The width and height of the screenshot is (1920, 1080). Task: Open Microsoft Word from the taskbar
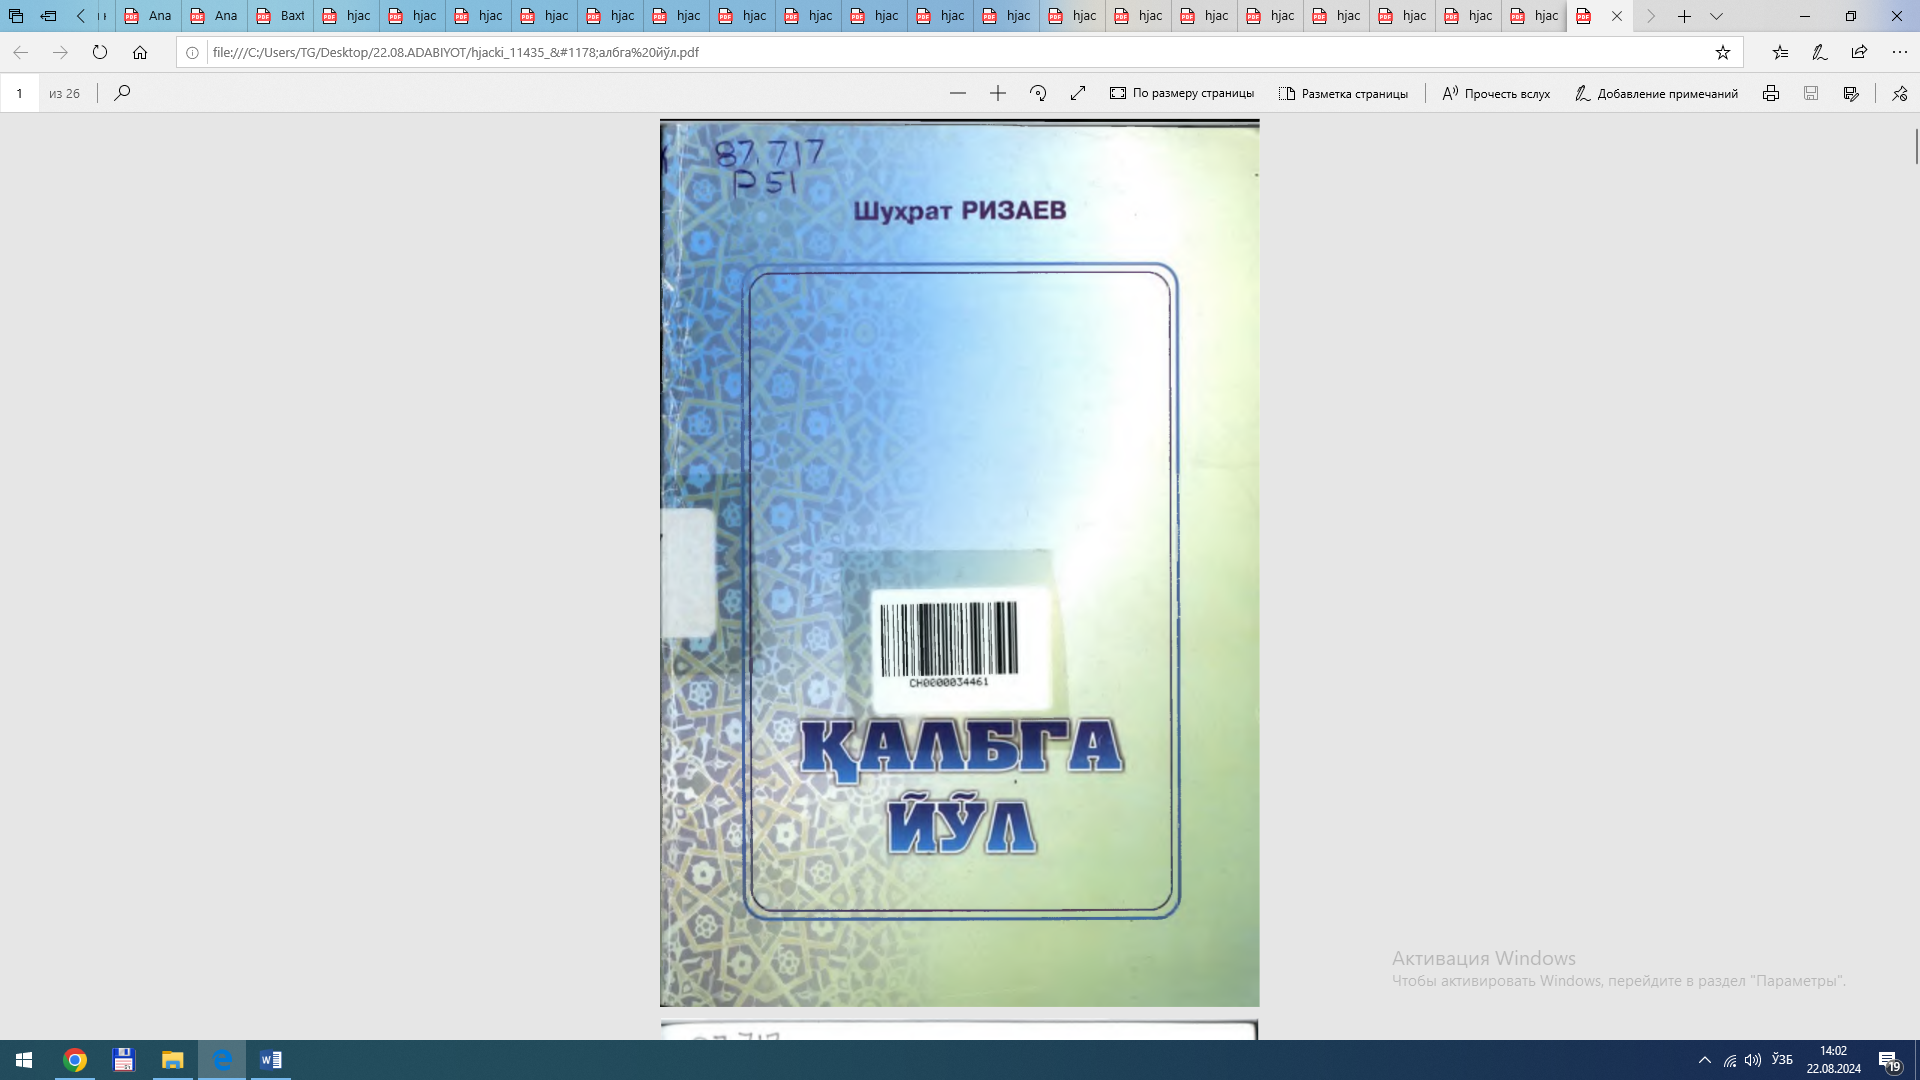click(270, 1059)
